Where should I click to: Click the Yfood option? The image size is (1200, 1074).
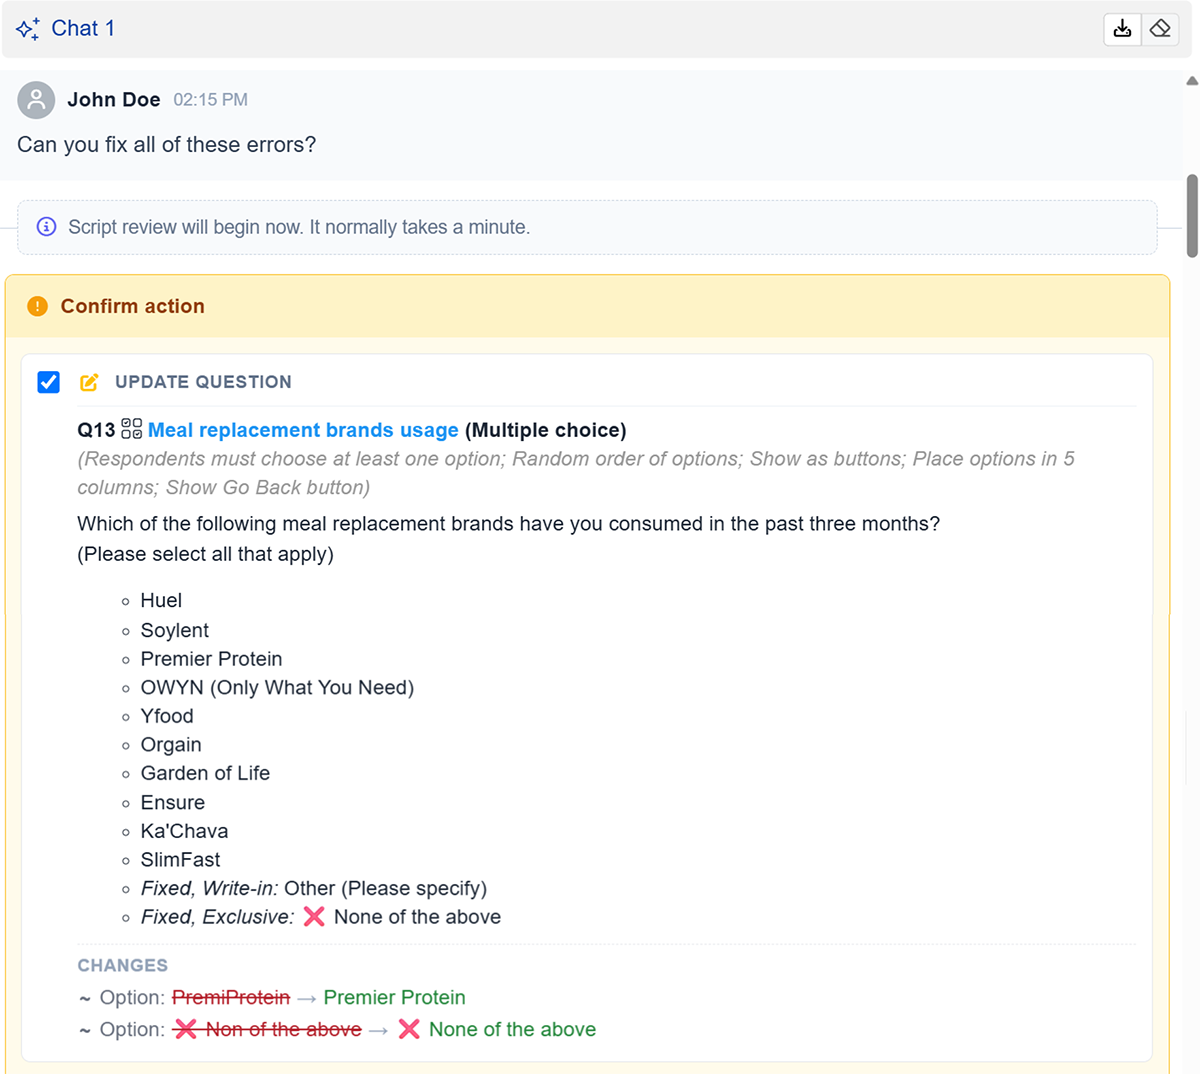pos(167,716)
